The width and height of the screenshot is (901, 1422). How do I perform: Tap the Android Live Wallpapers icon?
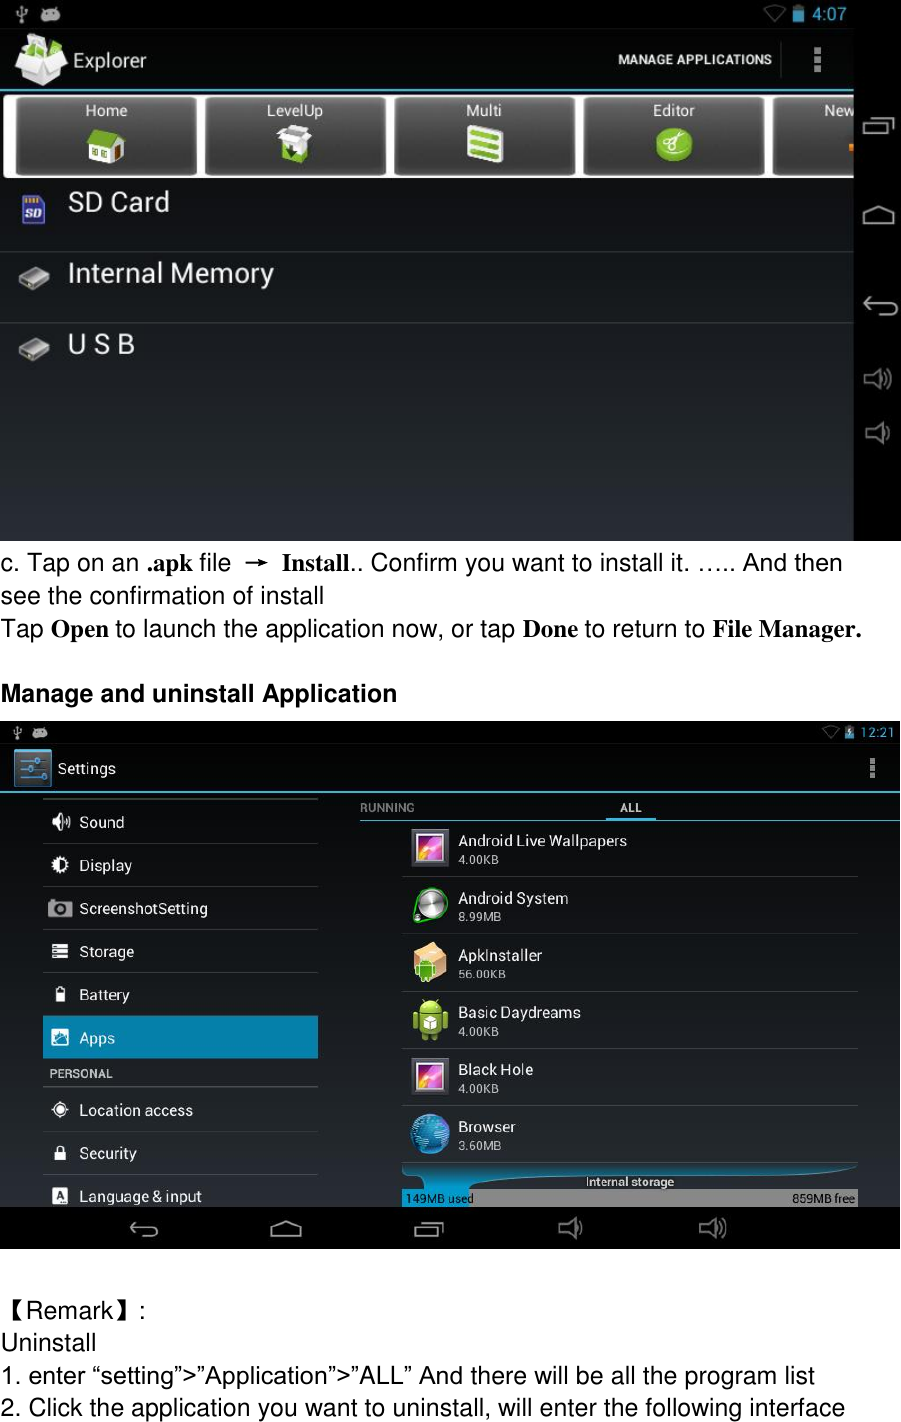429,847
